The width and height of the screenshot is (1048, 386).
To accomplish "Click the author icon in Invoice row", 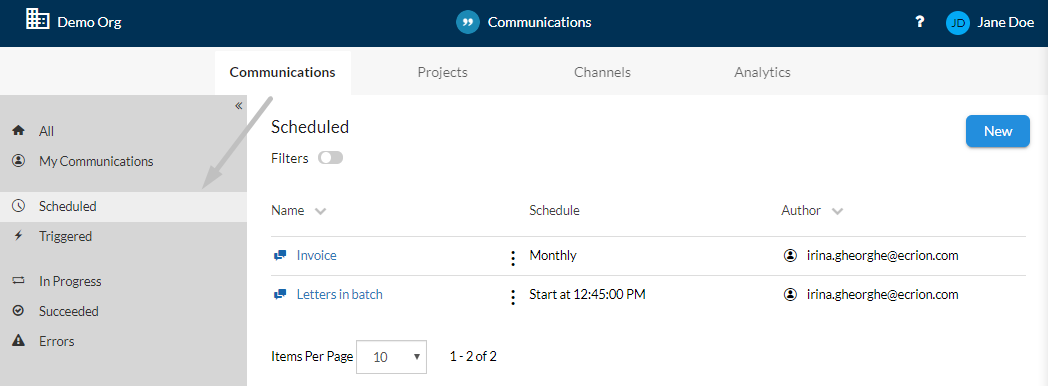I will click(790, 255).
